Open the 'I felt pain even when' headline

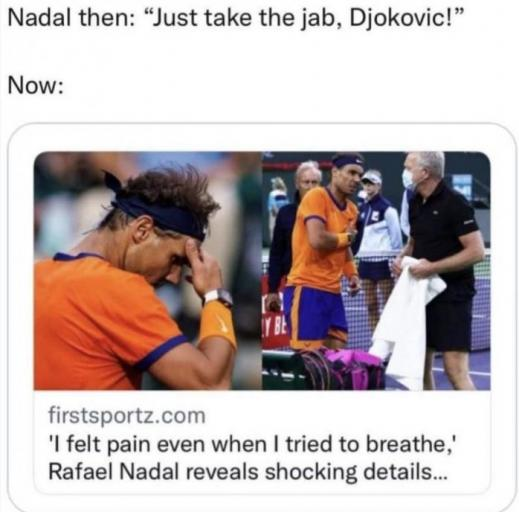click(252, 444)
